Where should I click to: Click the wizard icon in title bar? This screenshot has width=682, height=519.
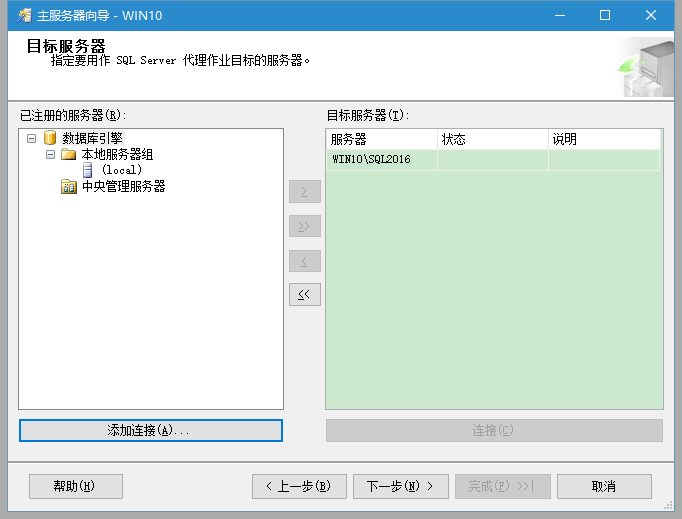(x=24, y=15)
